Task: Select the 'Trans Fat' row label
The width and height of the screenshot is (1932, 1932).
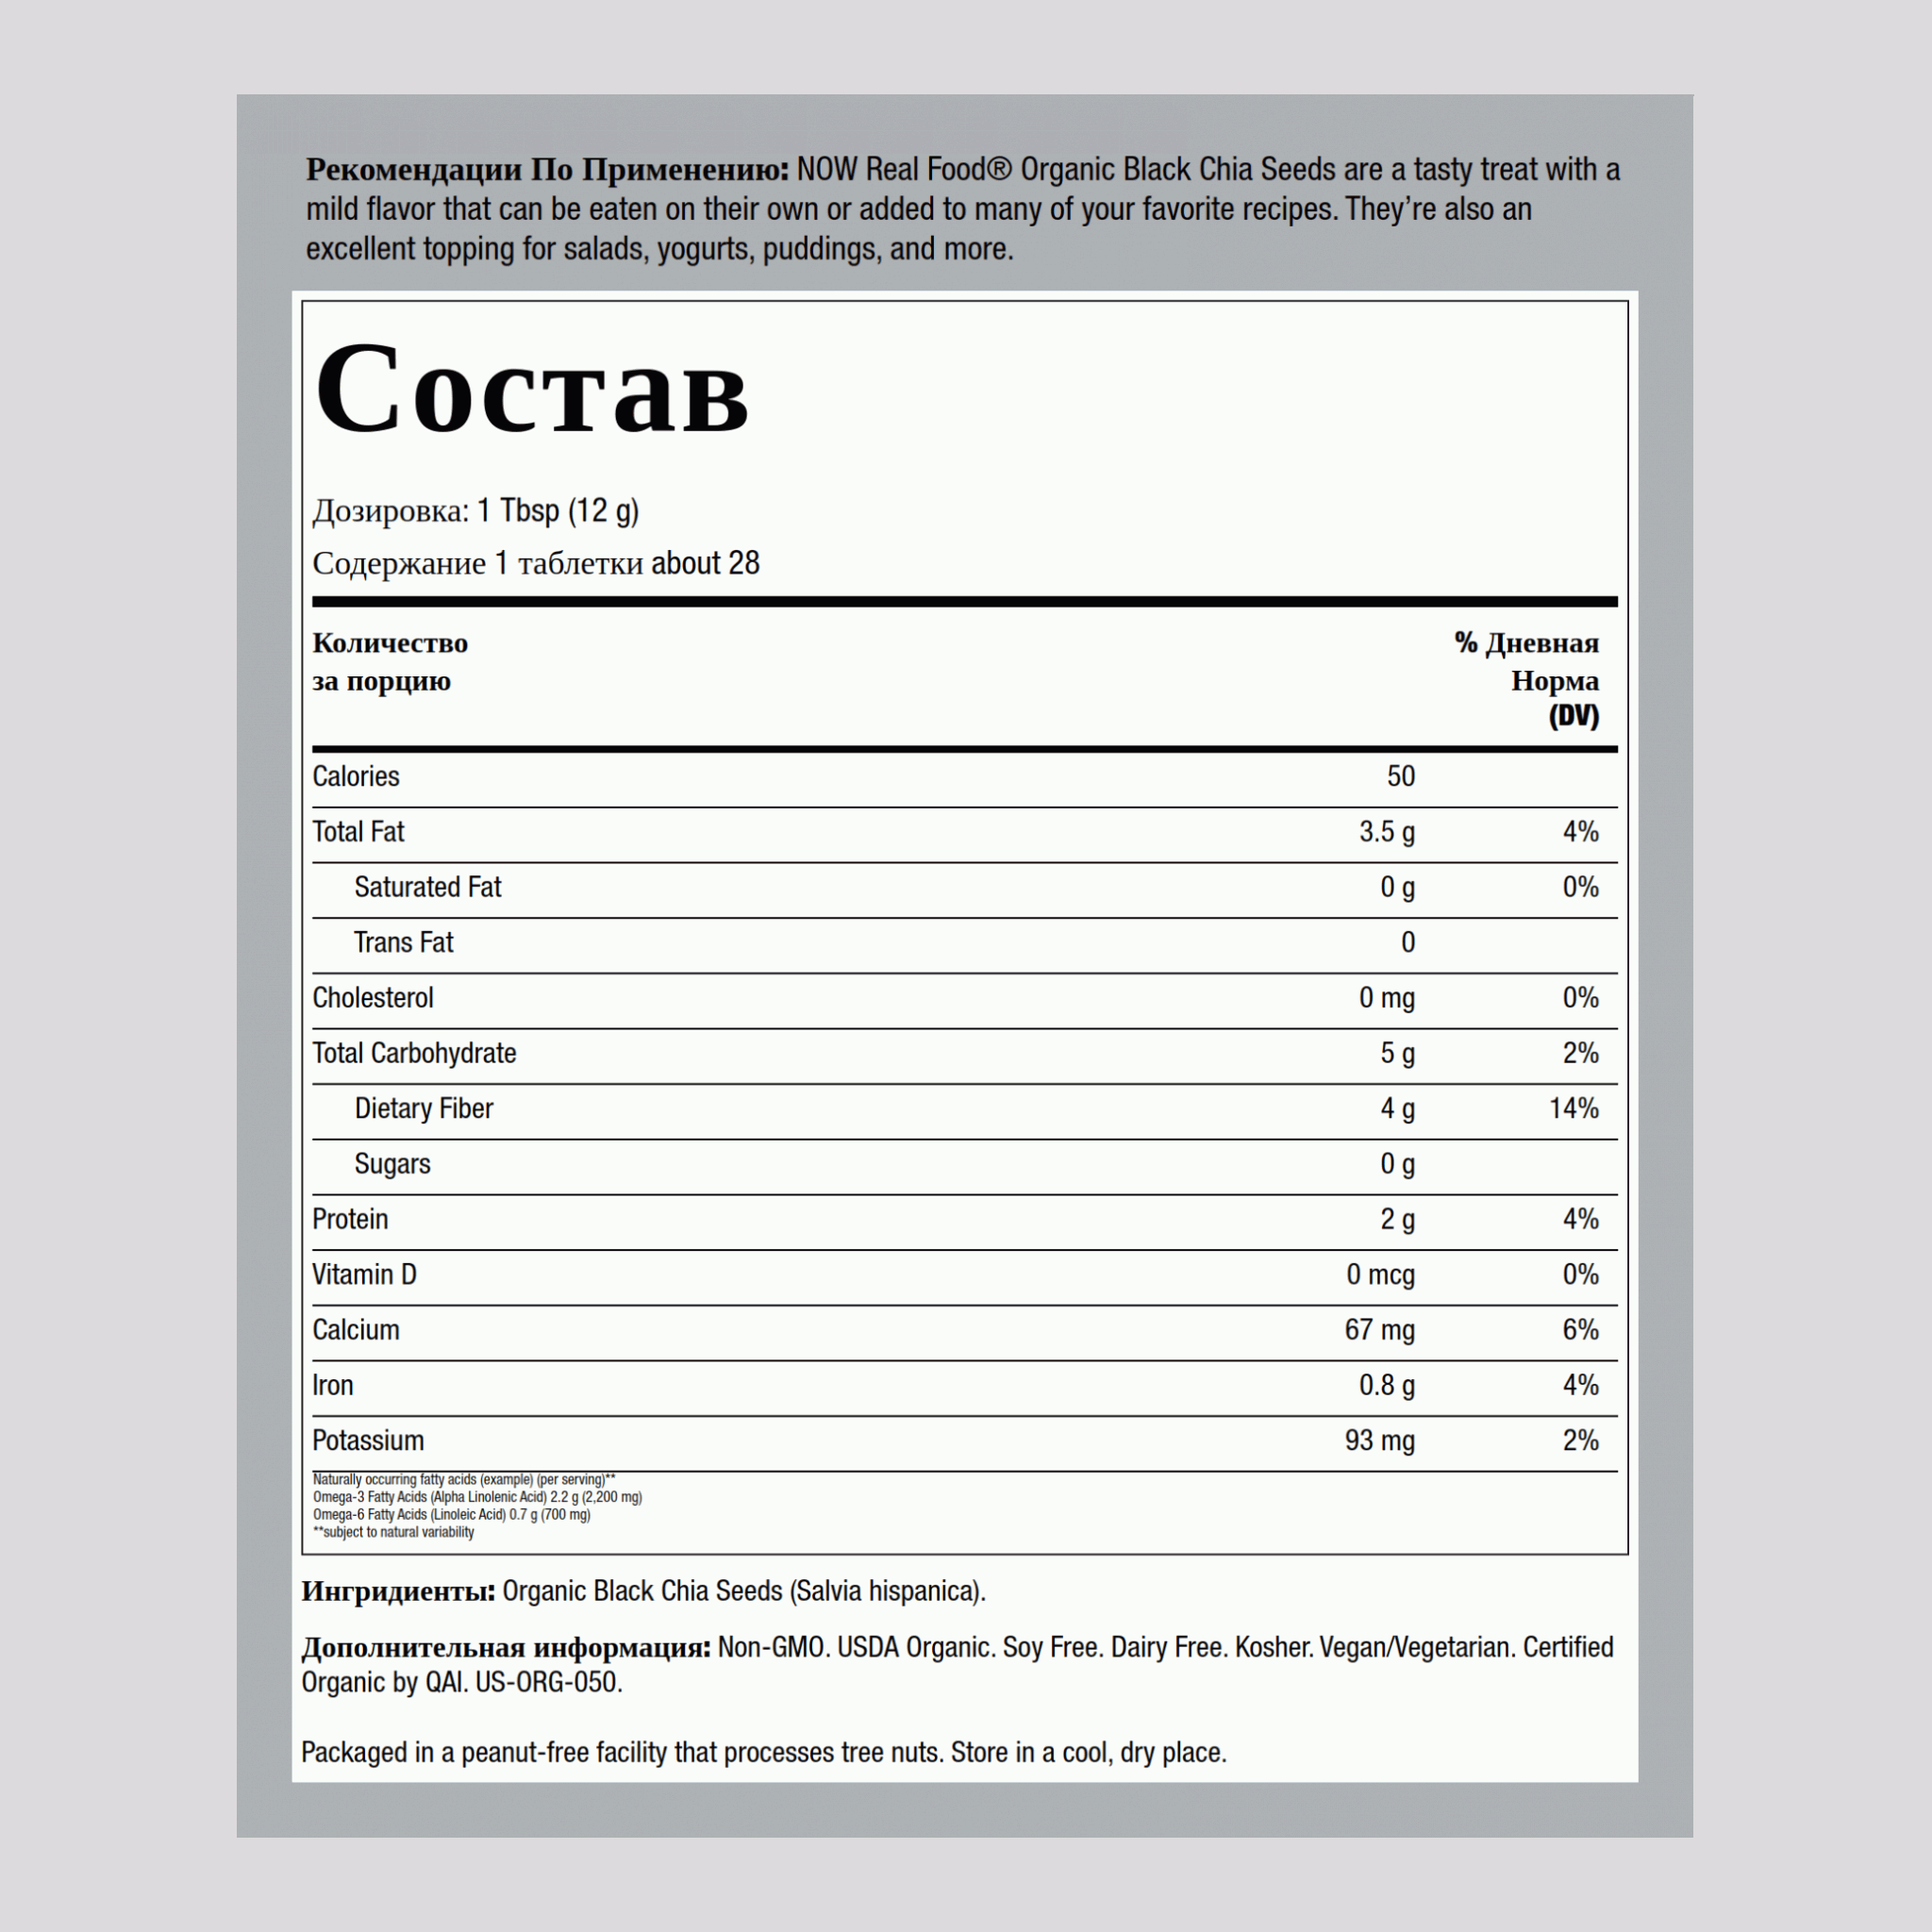Action: 404,942
